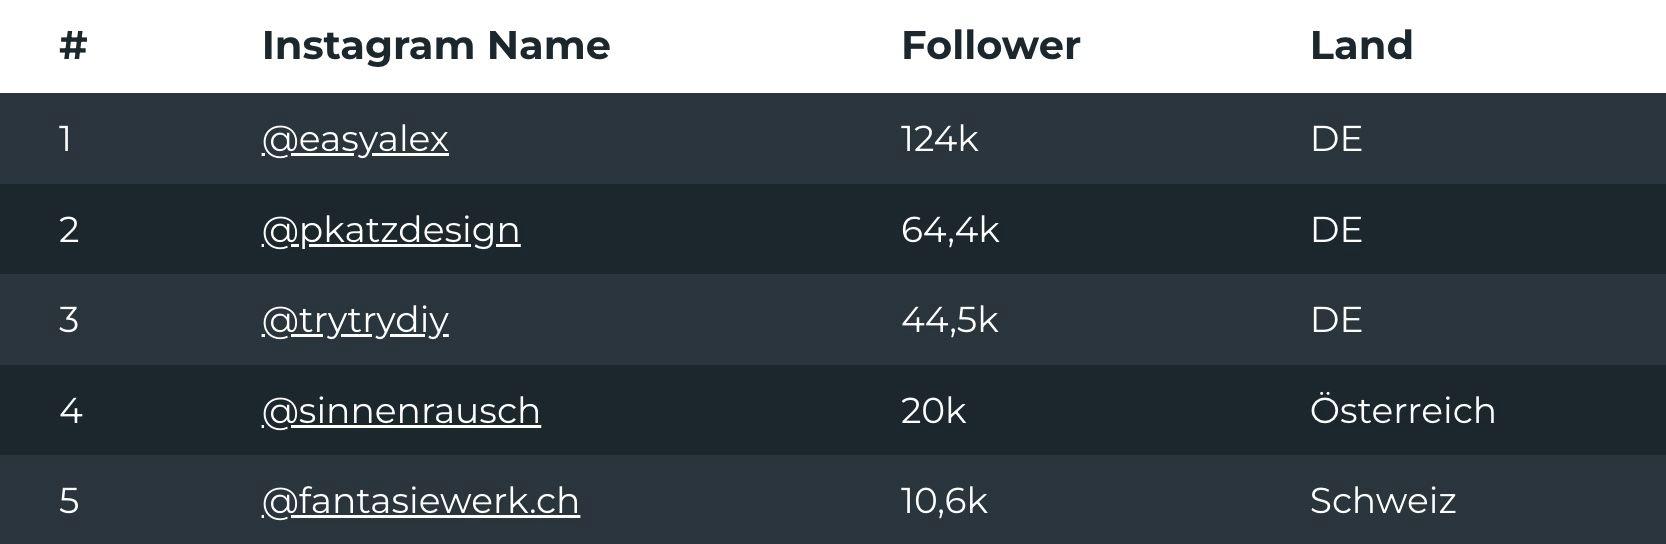Open the @fantasiewerk.ch Instagram link

click(421, 501)
